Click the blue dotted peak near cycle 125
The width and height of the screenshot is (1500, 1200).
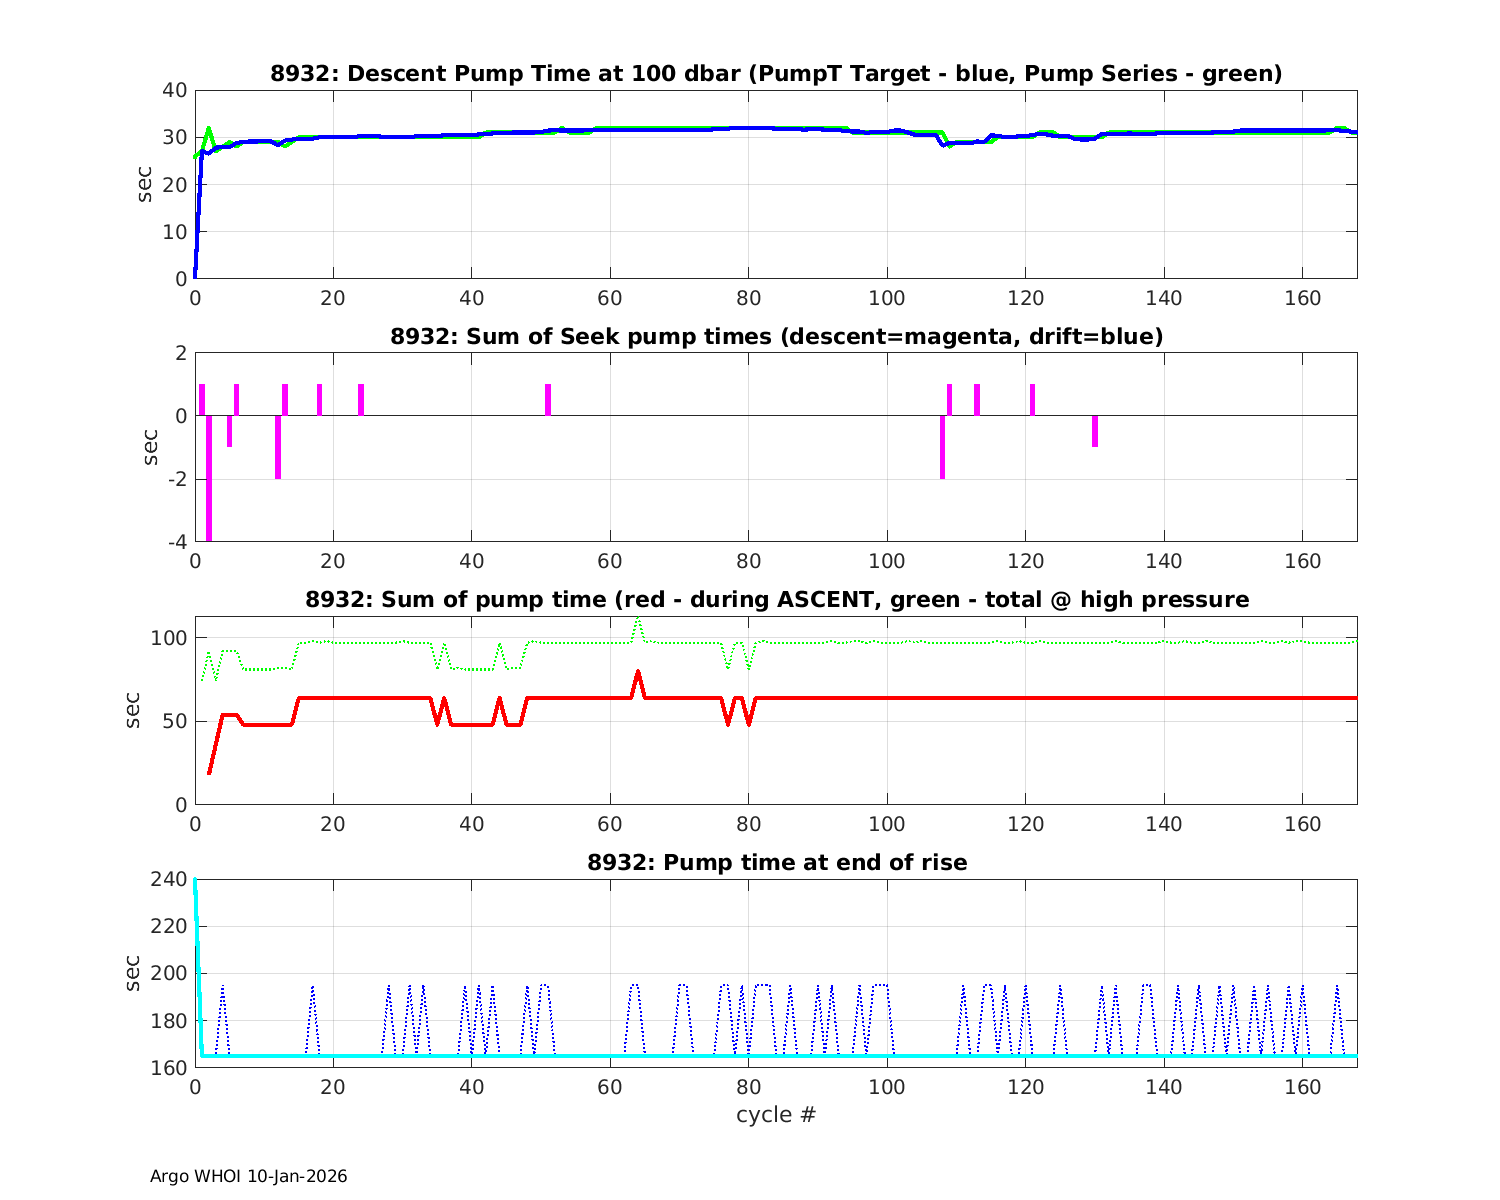[x=1060, y=988]
